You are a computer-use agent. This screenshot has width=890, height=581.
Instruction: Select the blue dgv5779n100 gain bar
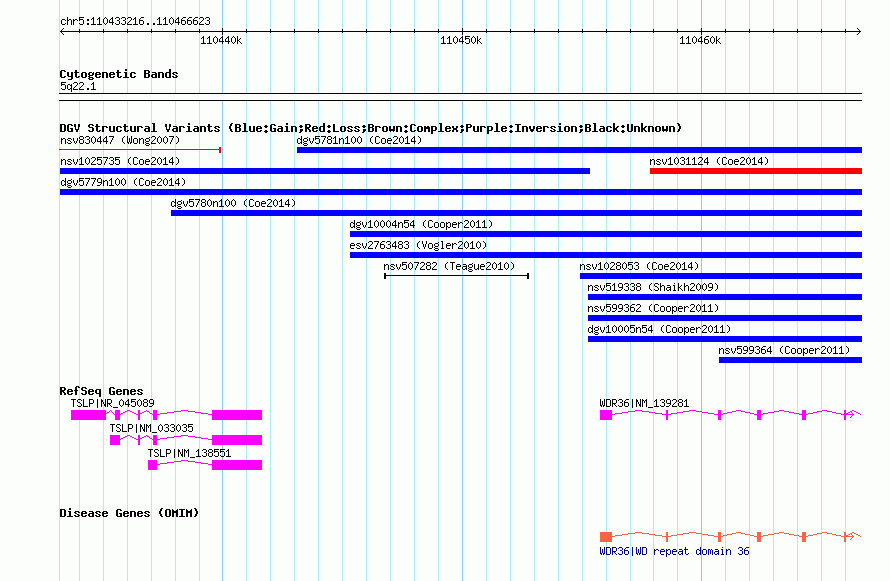click(x=461, y=192)
